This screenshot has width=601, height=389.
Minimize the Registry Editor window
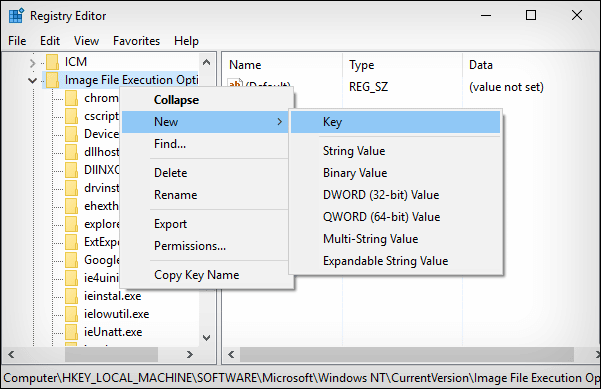486,16
